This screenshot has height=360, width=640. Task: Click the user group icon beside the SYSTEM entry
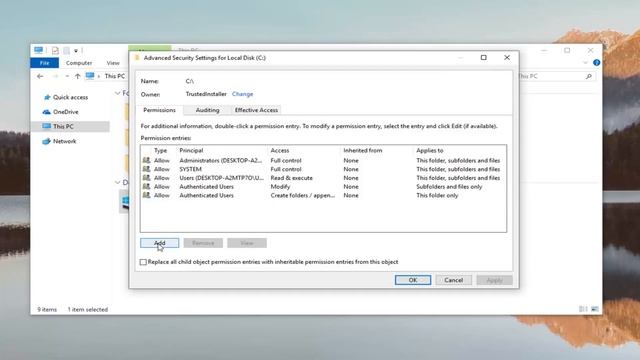click(x=146, y=169)
